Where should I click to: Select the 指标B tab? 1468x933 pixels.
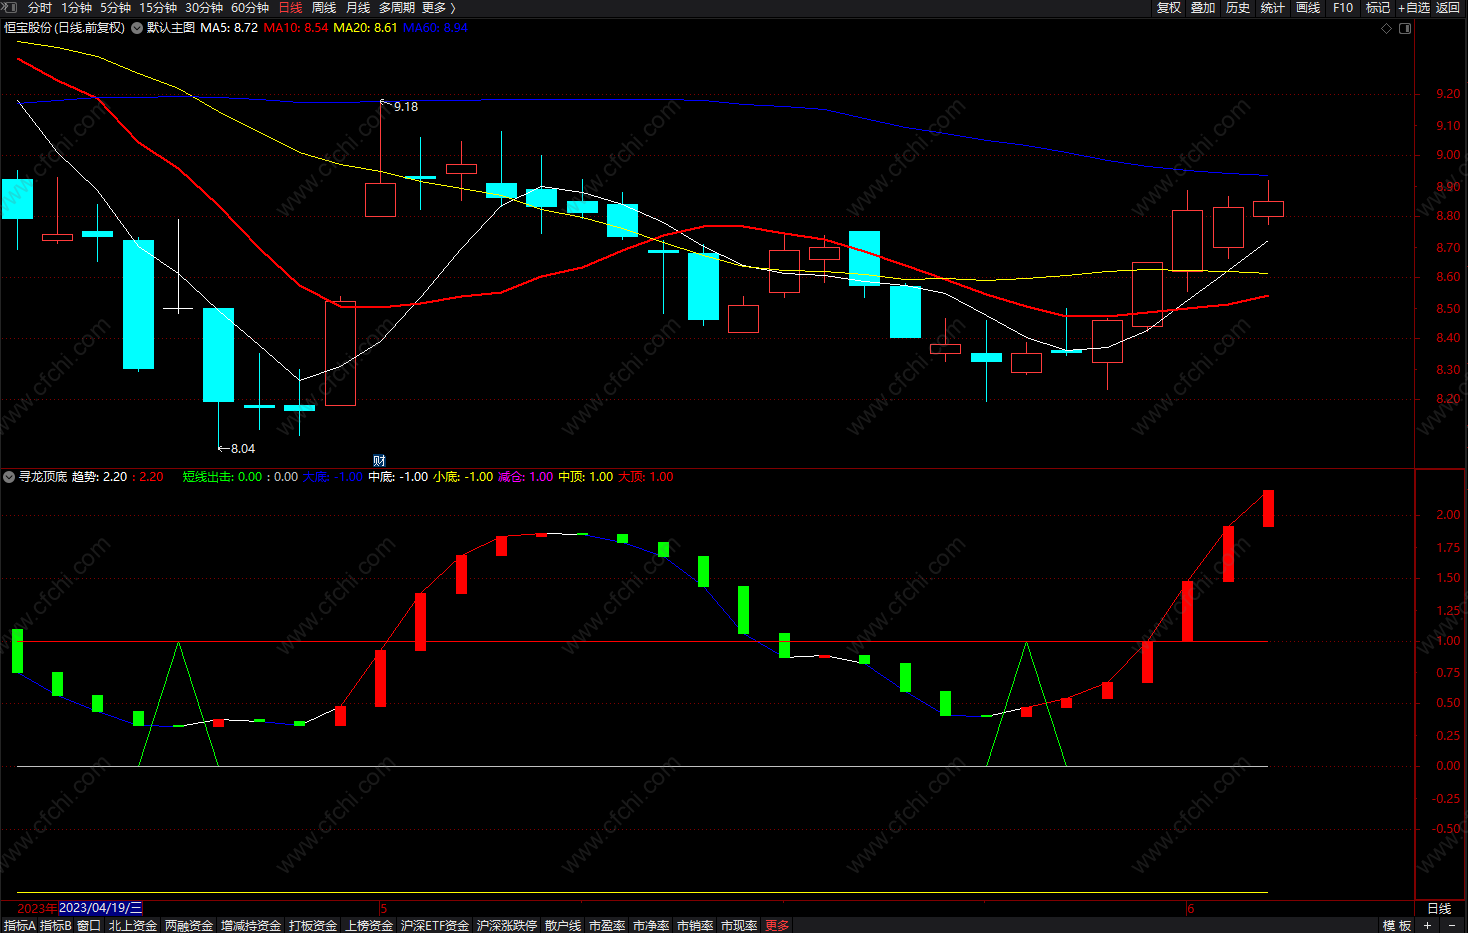pos(56,926)
